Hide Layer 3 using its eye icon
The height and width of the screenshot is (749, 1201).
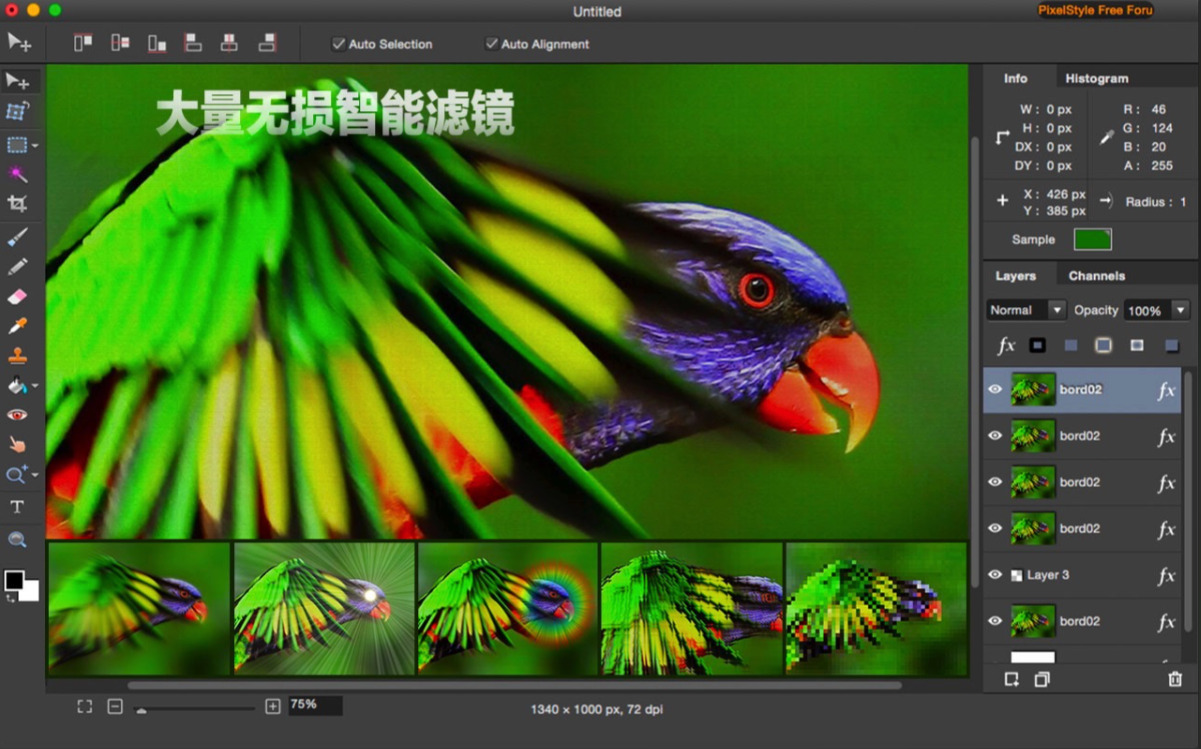[x=995, y=575]
